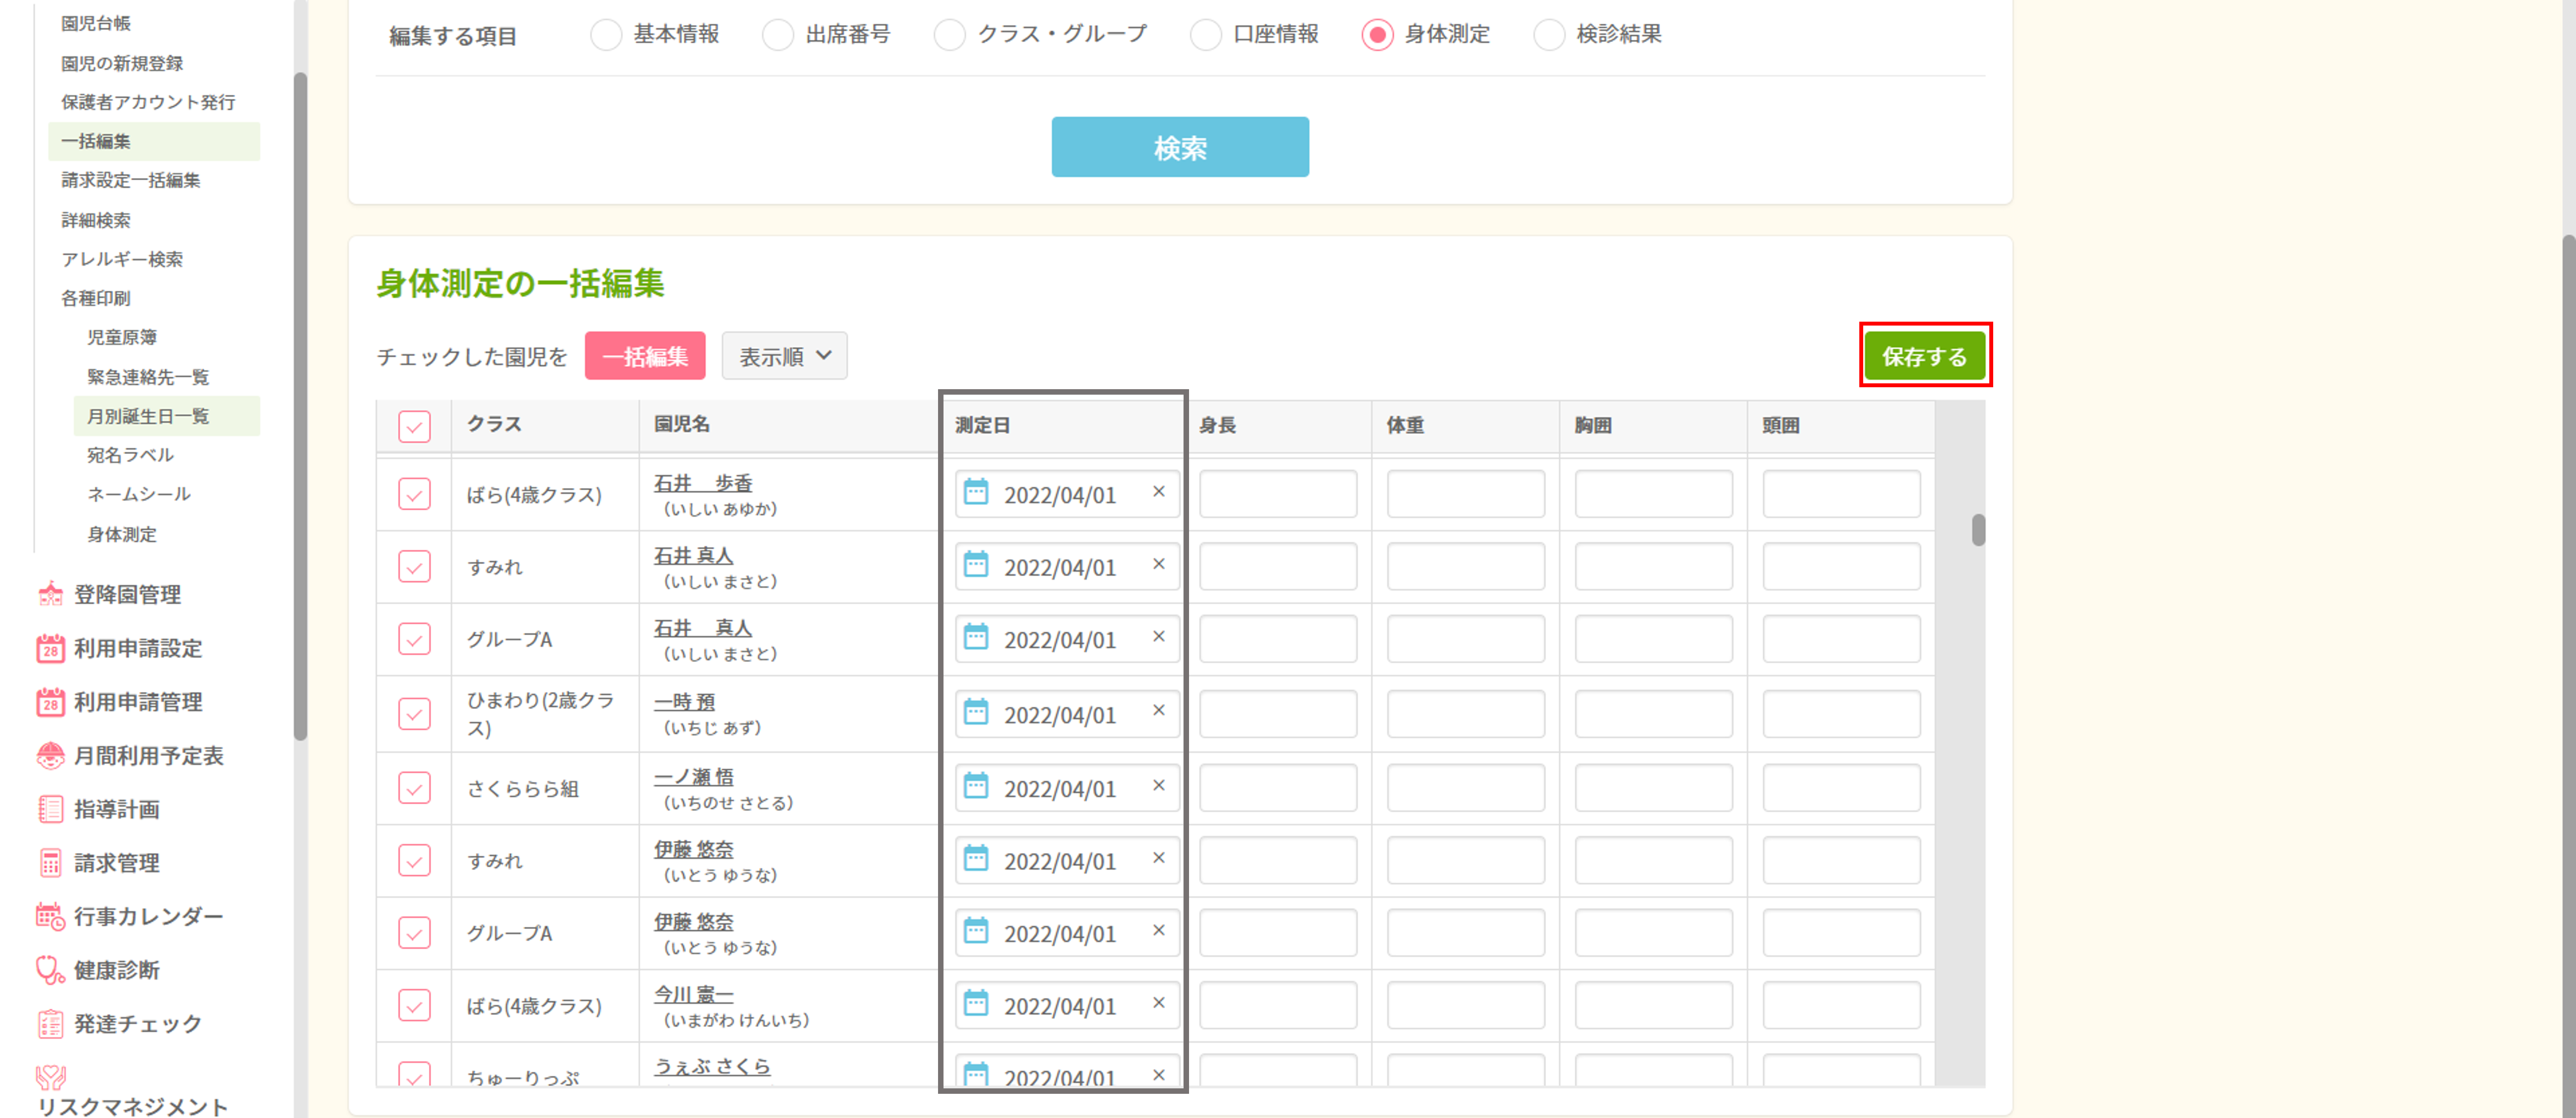Open calendar icon in グループA 石井 真人 row
Viewport: 2576px width, 1118px height.
[x=975, y=637]
